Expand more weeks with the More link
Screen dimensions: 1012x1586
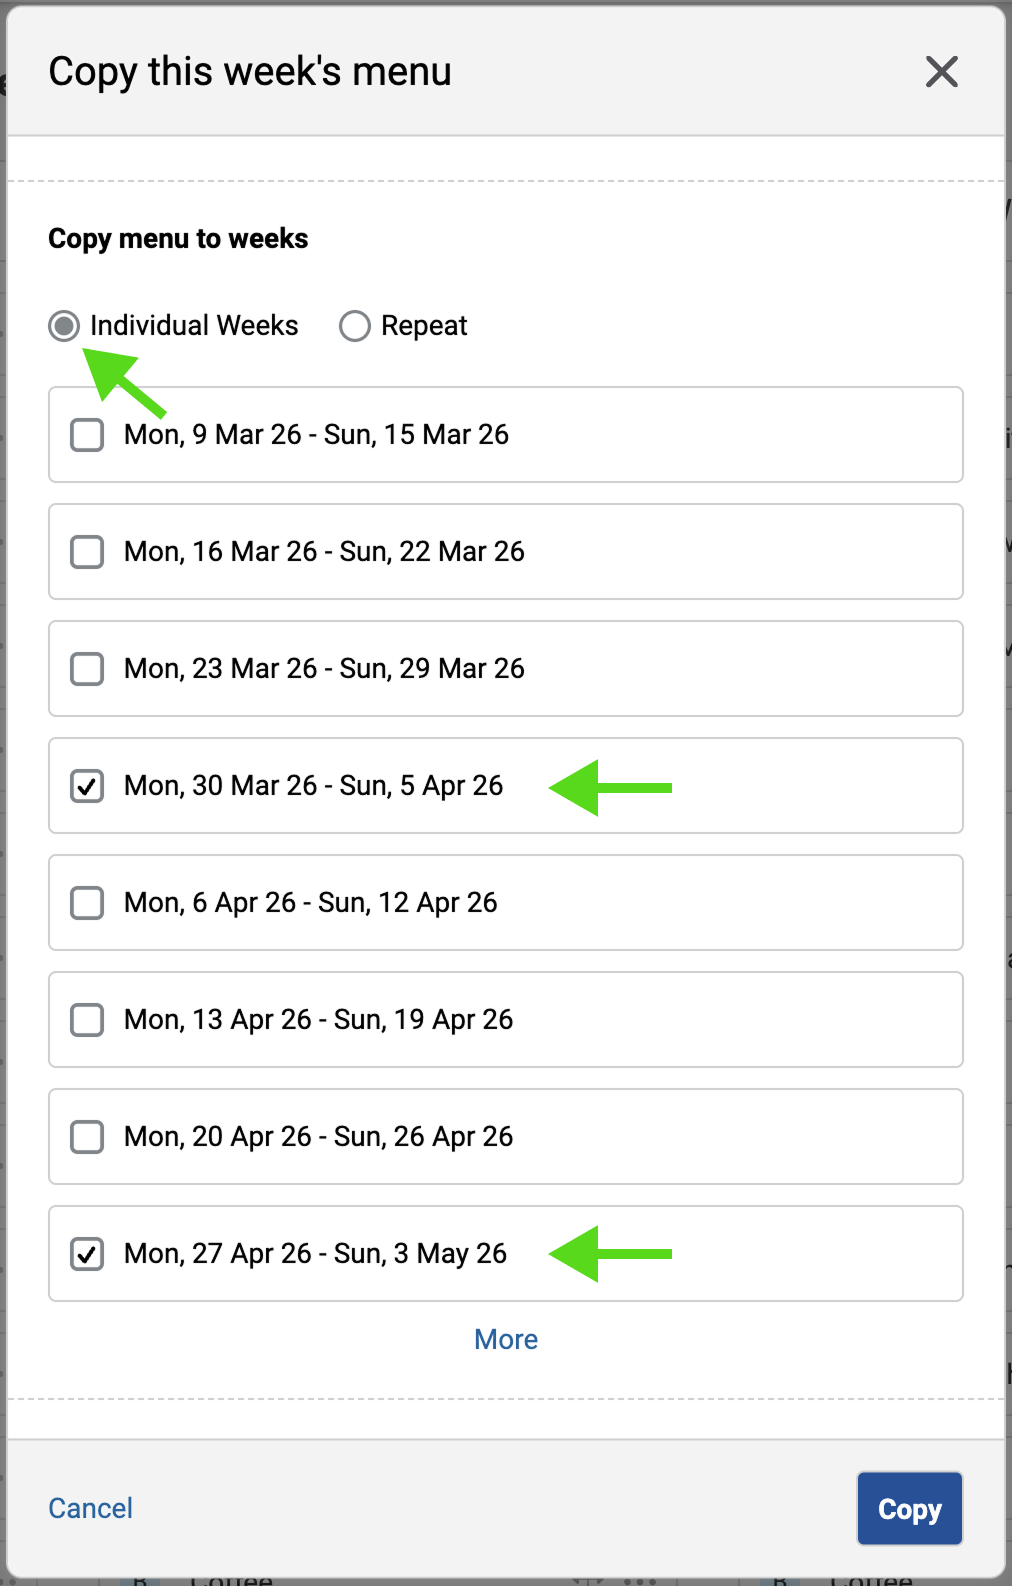coord(506,1340)
